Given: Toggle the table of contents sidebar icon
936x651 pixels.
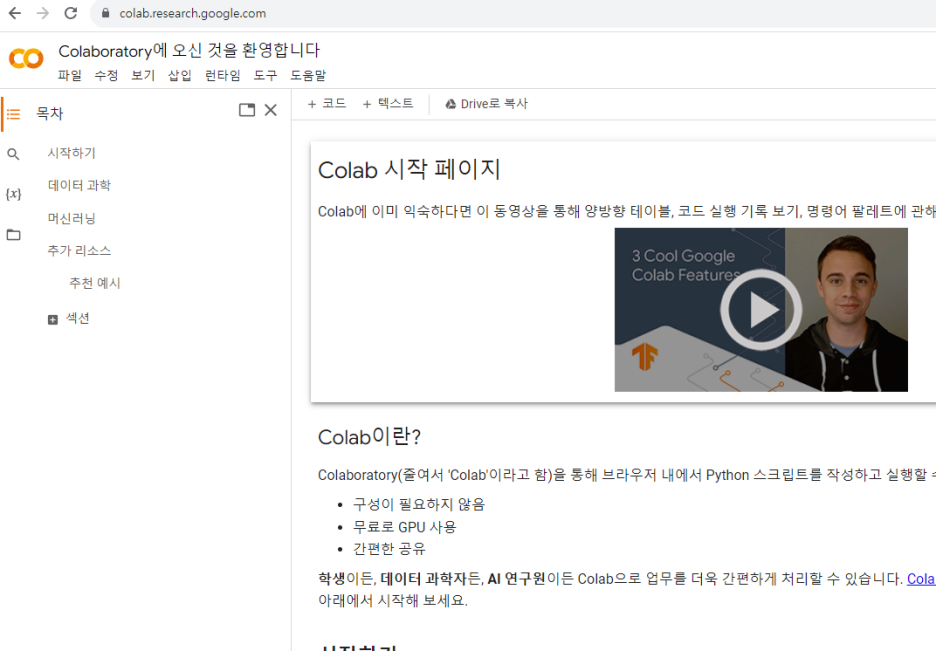Looking at the screenshot, I should click(14, 114).
